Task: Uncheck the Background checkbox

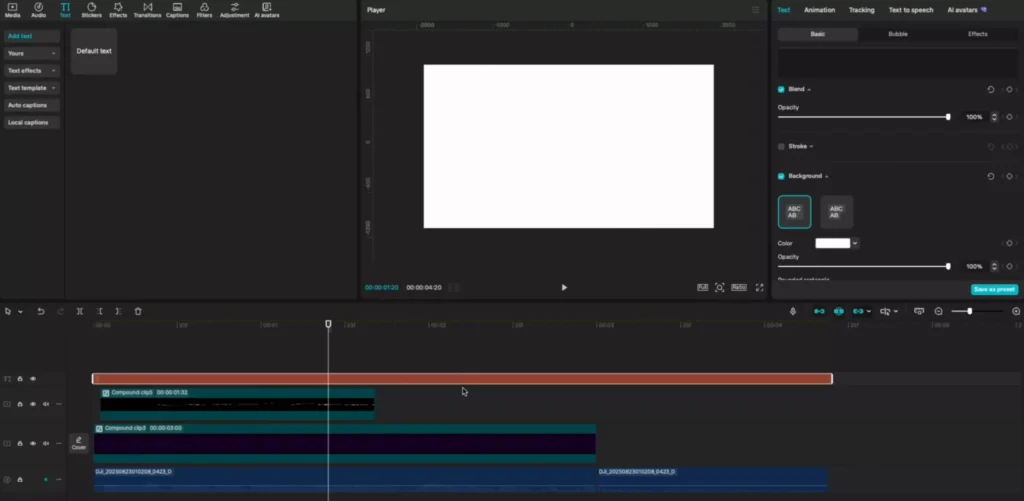Action: pyautogui.click(x=782, y=176)
